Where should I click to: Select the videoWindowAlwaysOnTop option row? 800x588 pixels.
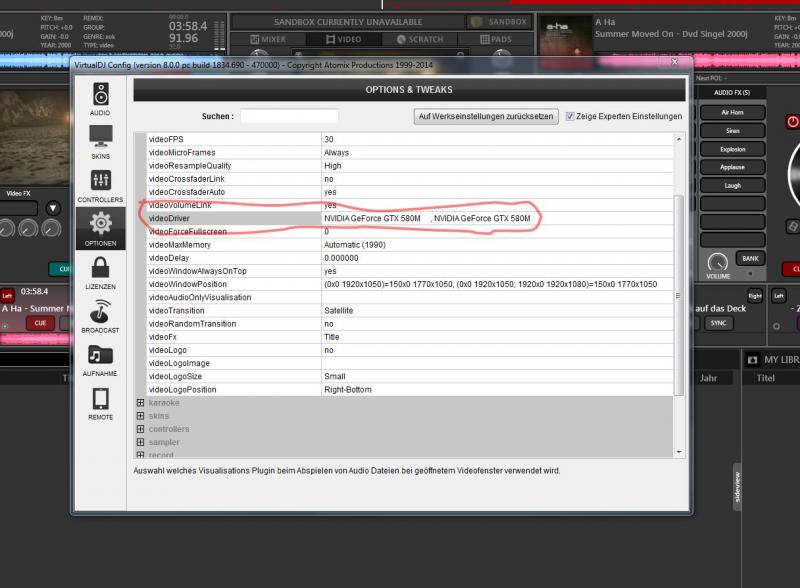tap(410, 271)
